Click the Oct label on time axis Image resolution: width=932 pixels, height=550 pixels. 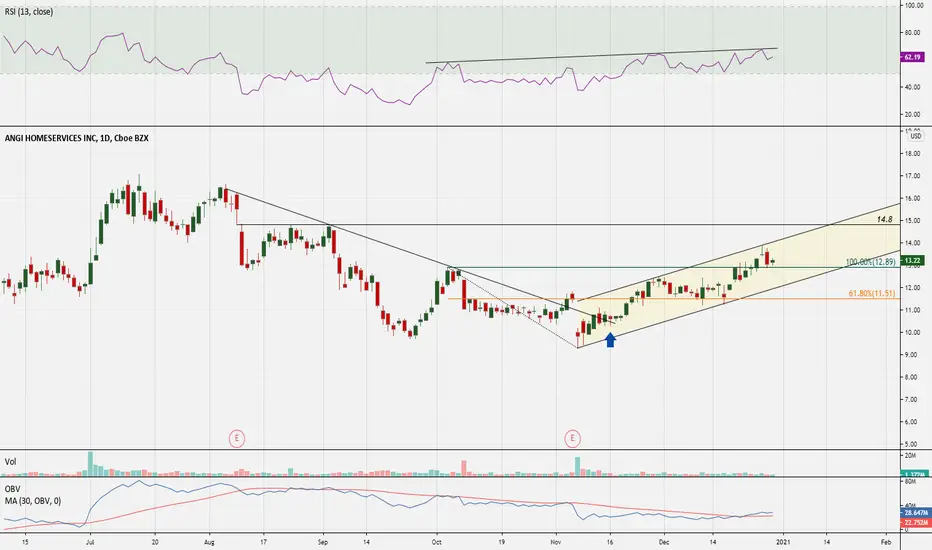pyautogui.click(x=437, y=542)
